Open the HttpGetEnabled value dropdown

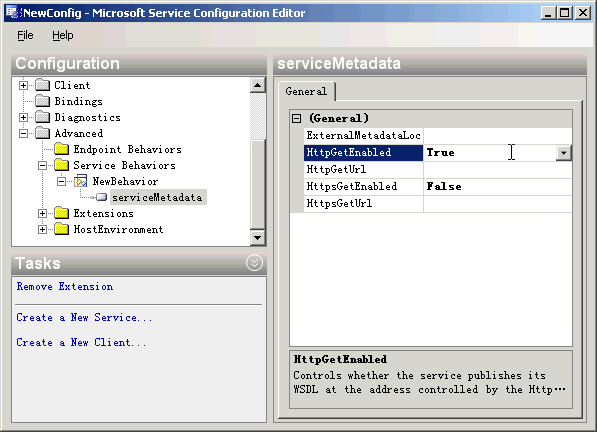(x=563, y=153)
